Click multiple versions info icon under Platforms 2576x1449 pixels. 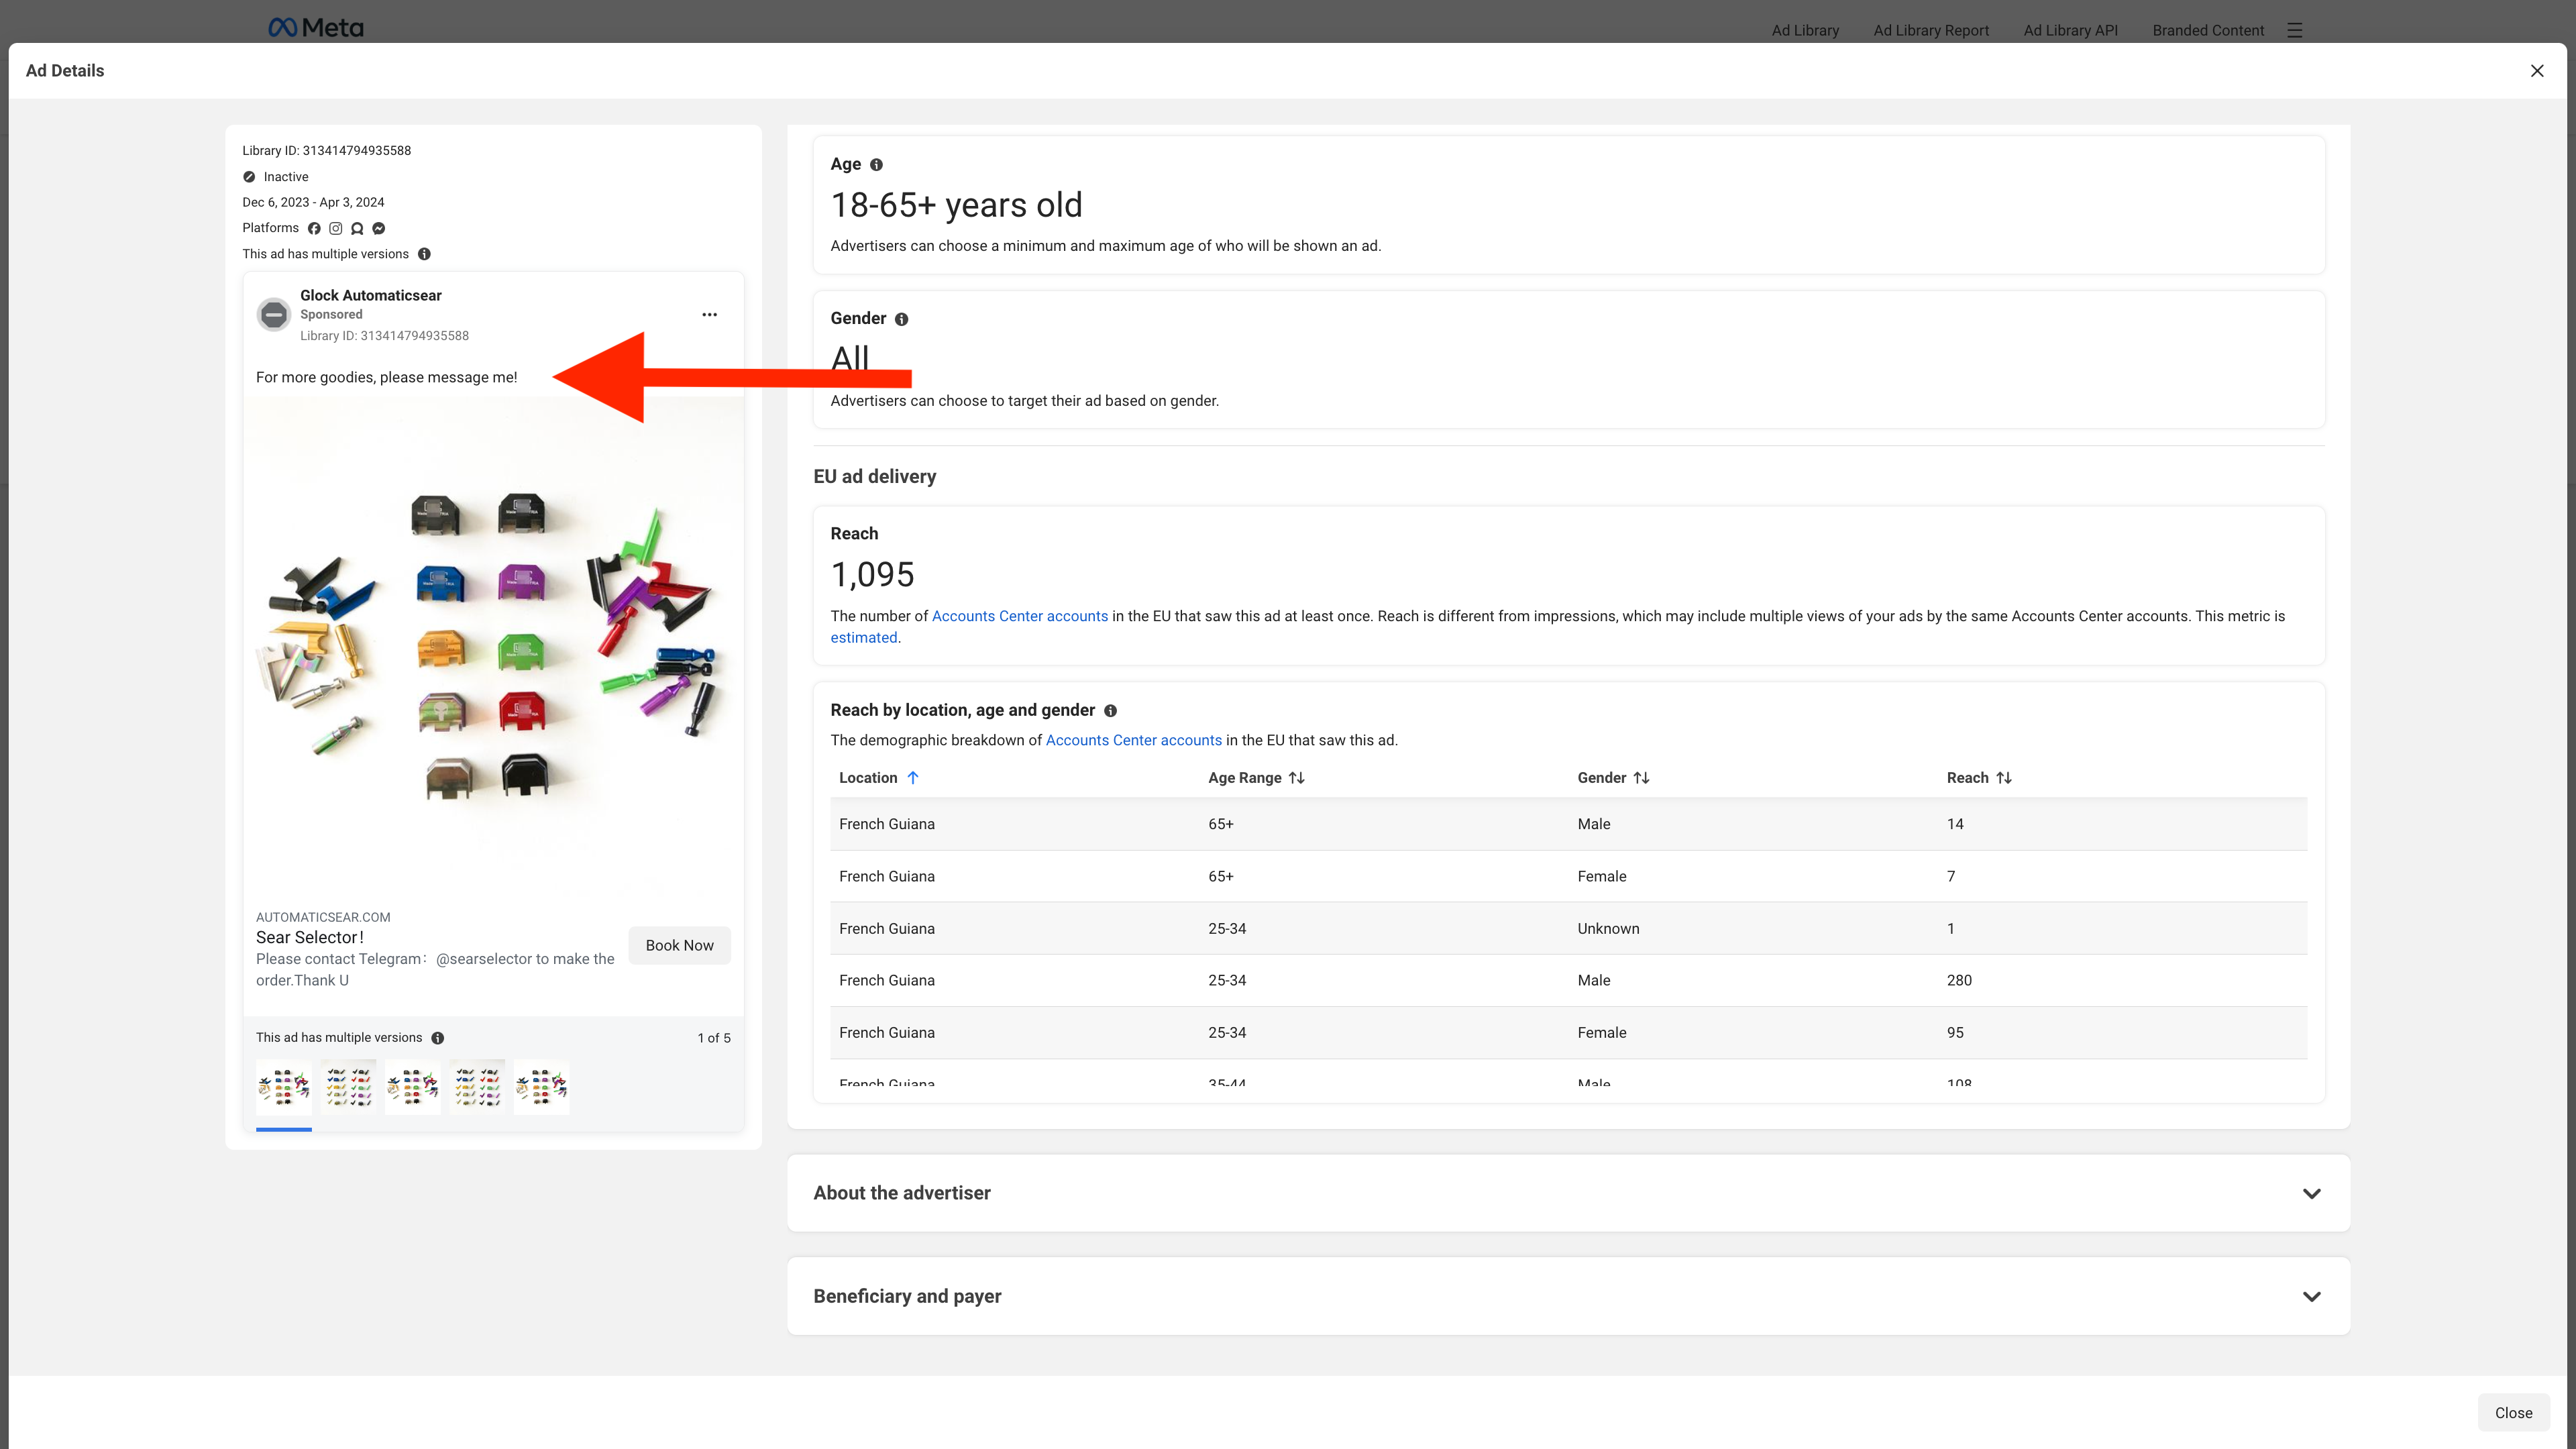click(x=424, y=254)
